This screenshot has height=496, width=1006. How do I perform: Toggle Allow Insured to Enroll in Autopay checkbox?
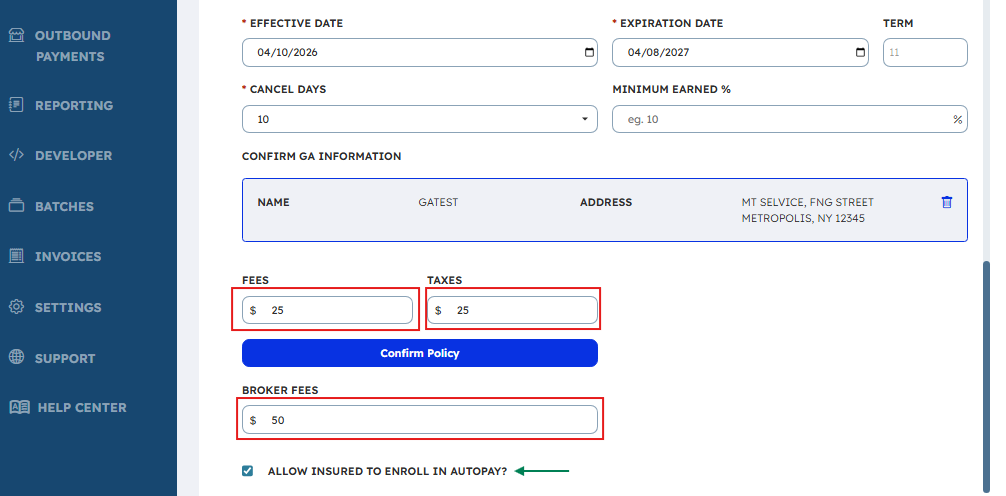(248, 471)
